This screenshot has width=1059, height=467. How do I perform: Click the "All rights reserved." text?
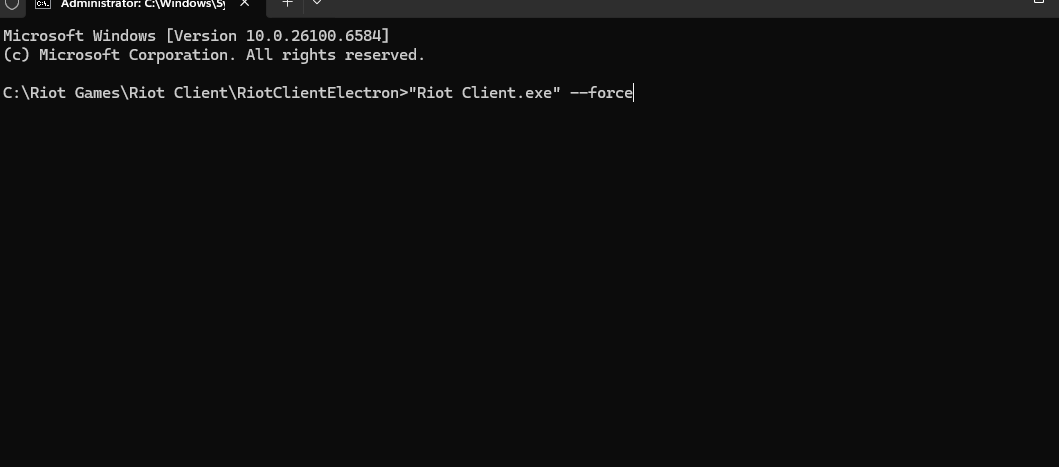(x=336, y=55)
